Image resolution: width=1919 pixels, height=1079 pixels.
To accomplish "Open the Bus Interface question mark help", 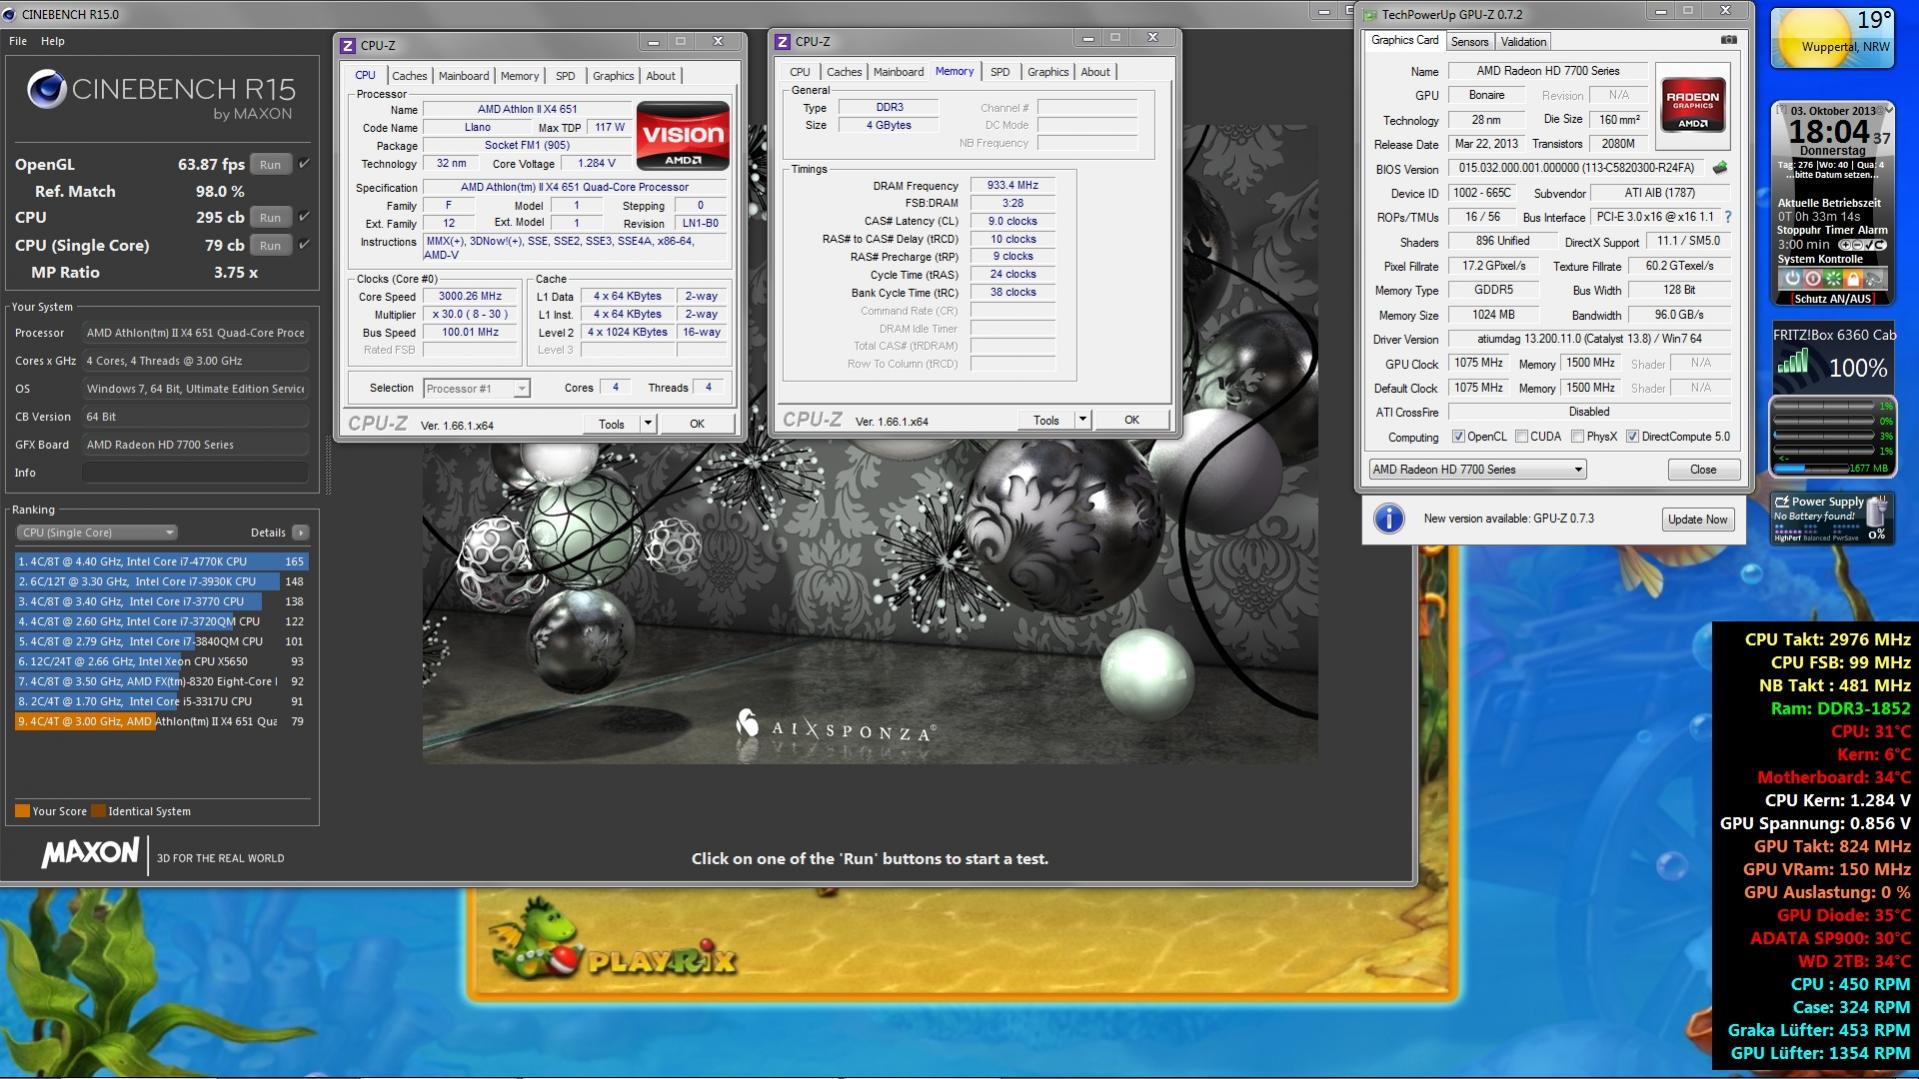I will tap(1728, 217).
